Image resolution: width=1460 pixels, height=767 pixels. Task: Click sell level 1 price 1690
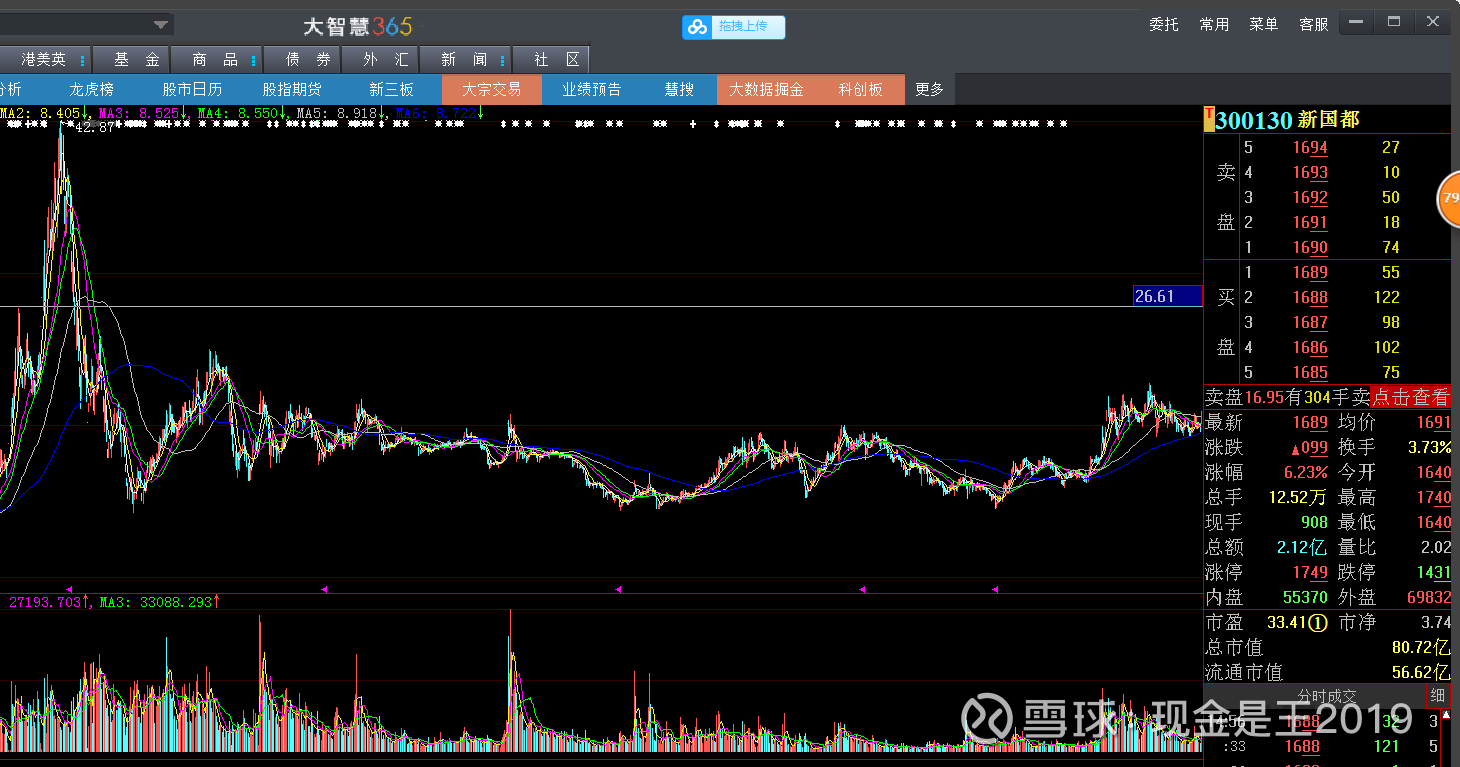1310,247
